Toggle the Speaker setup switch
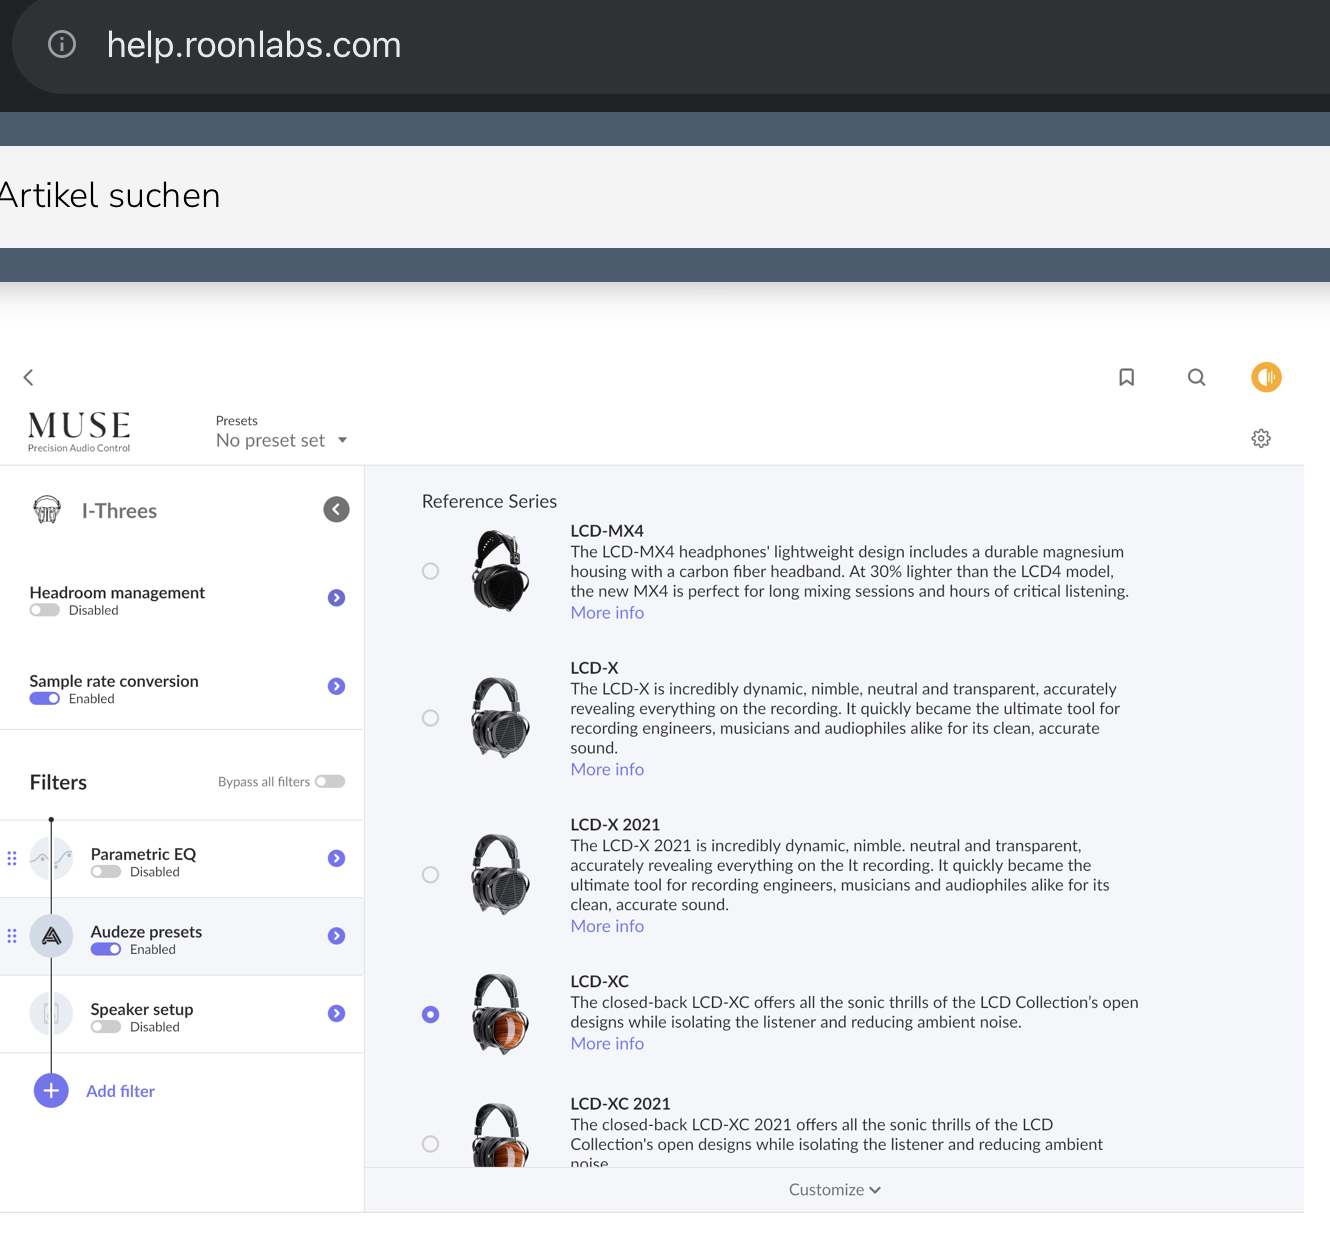 coord(106,1027)
